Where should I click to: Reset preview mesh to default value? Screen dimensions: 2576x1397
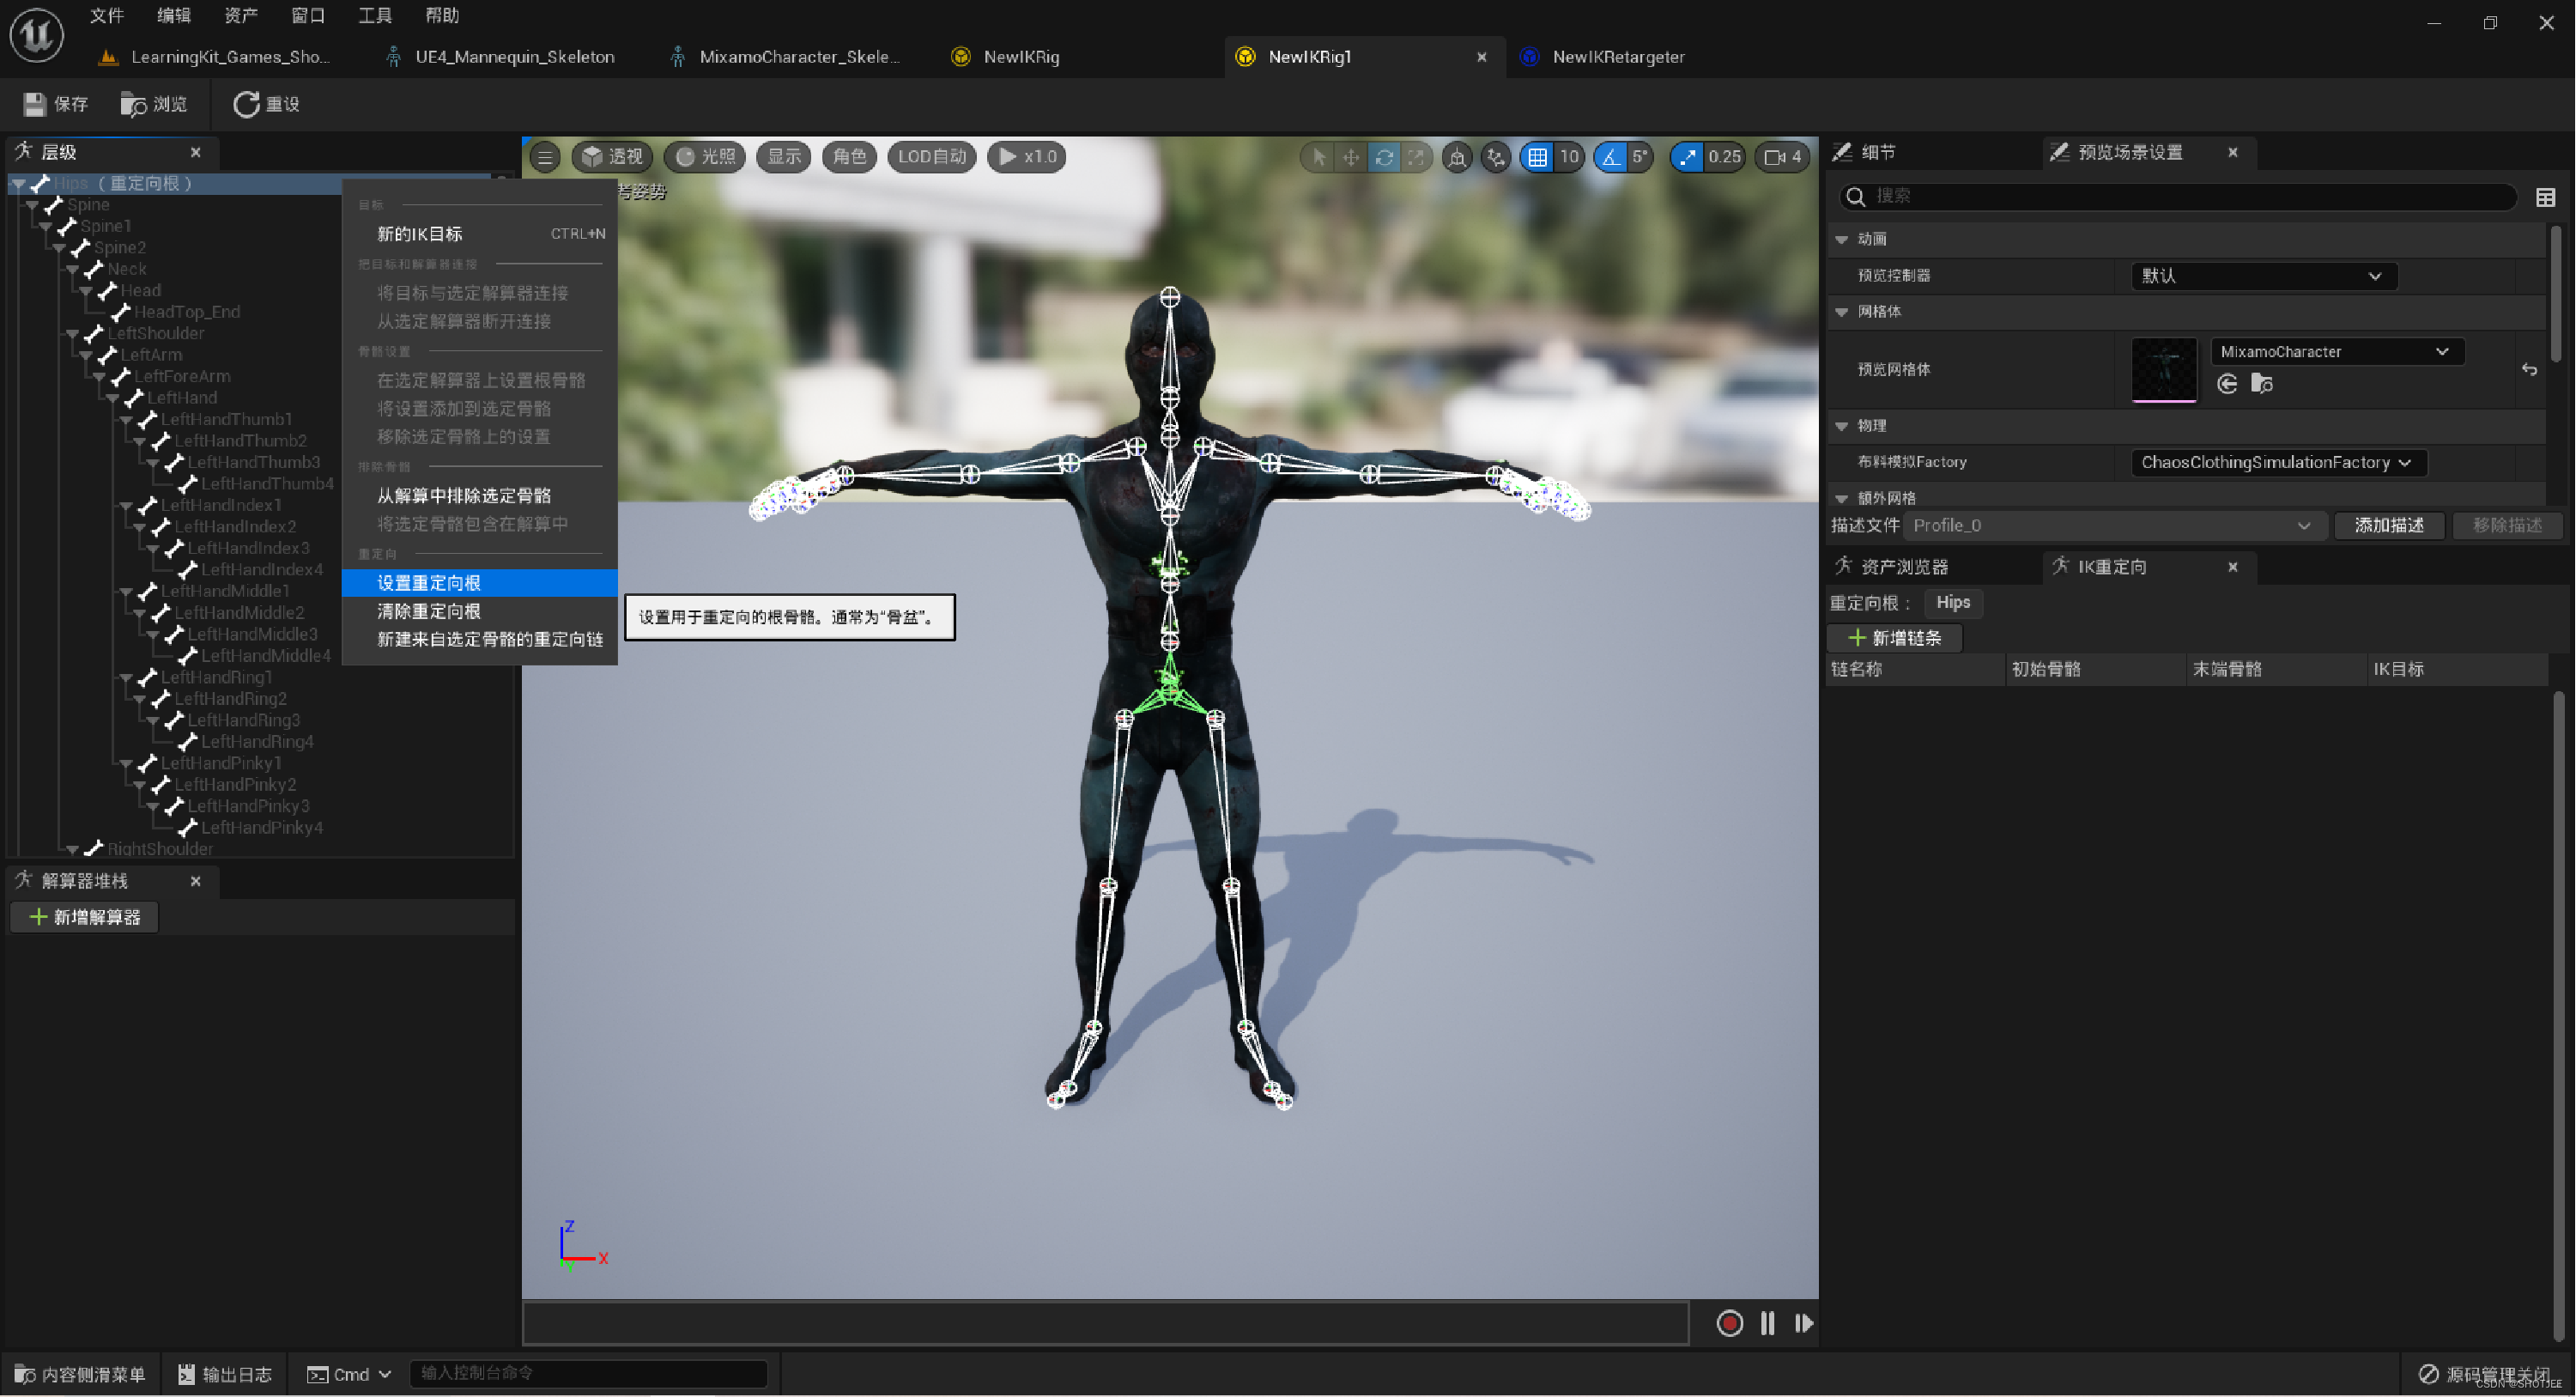tap(2529, 370)
